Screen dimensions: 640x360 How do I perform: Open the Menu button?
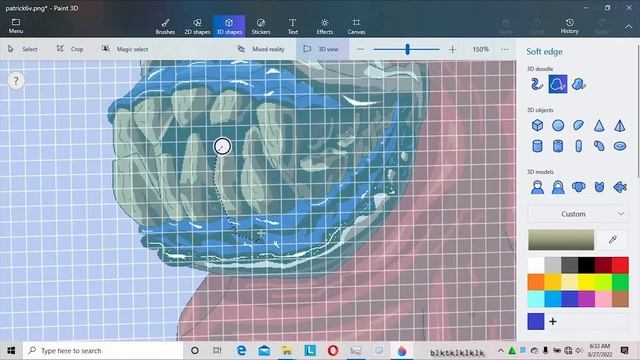click(16, 26)
